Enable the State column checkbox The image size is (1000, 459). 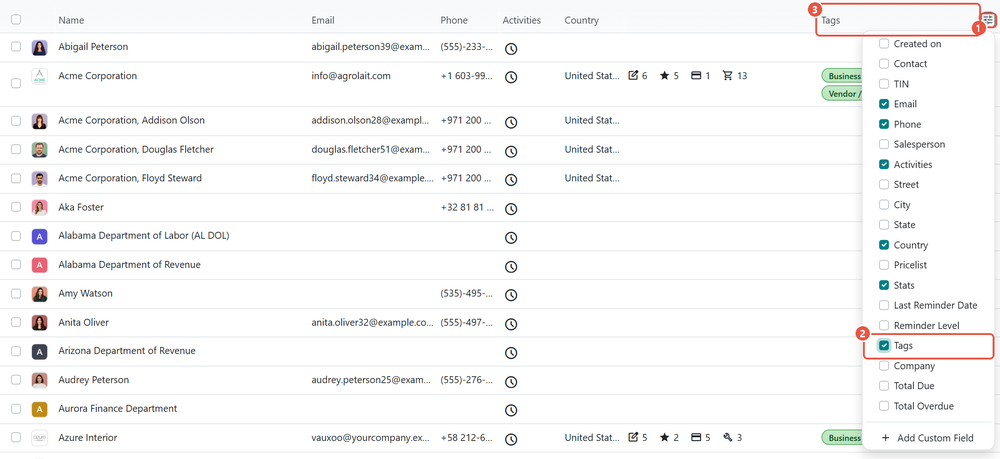884,225
